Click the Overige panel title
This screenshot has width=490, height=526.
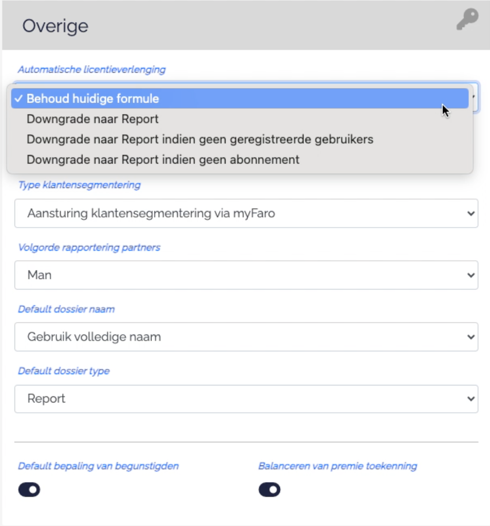click(55, 26)
